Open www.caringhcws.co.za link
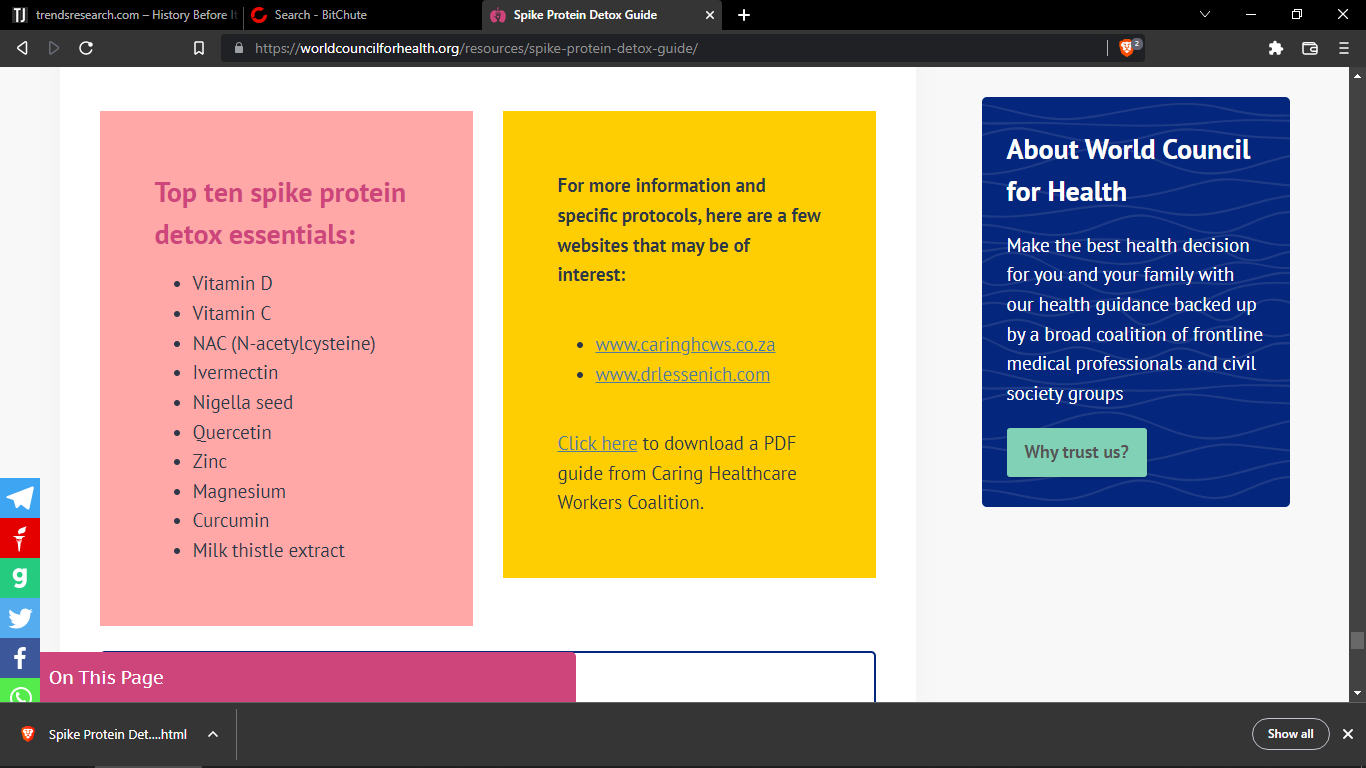This screenshot has width=1366, height=768. click(685, 345)
